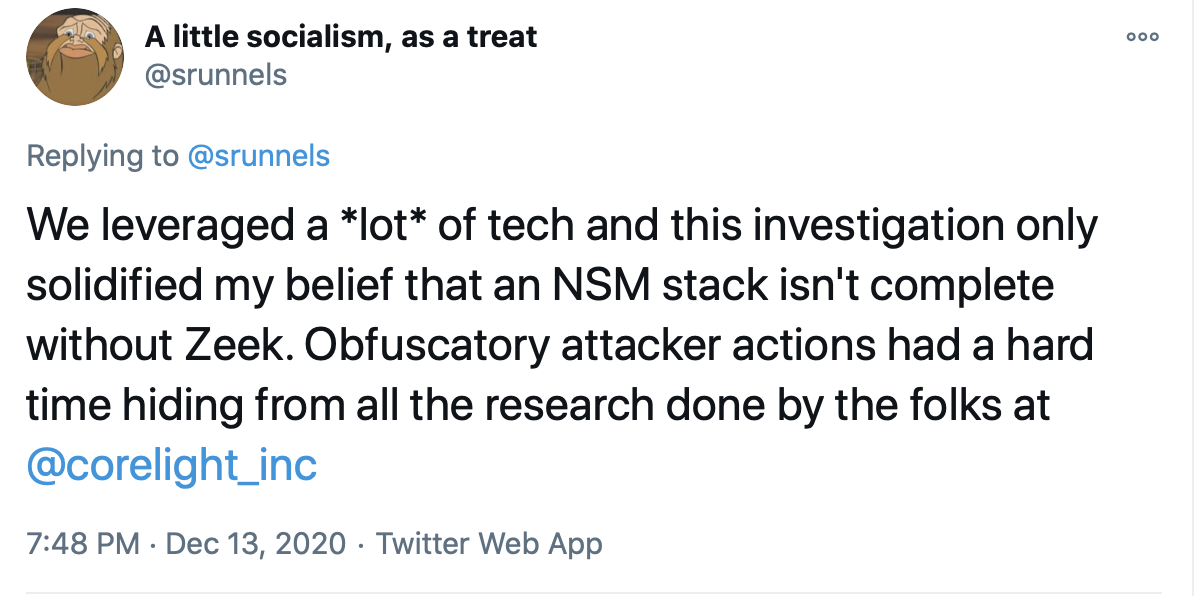Open the "A little socialism, as a treat" profile name
The image size is (1196, 596).
pyautogui.click(x=341, y=37)
